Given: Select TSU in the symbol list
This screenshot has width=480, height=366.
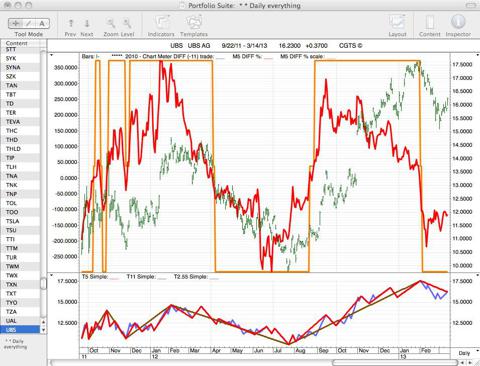Looking at the screenshot, I should point(20,230).
